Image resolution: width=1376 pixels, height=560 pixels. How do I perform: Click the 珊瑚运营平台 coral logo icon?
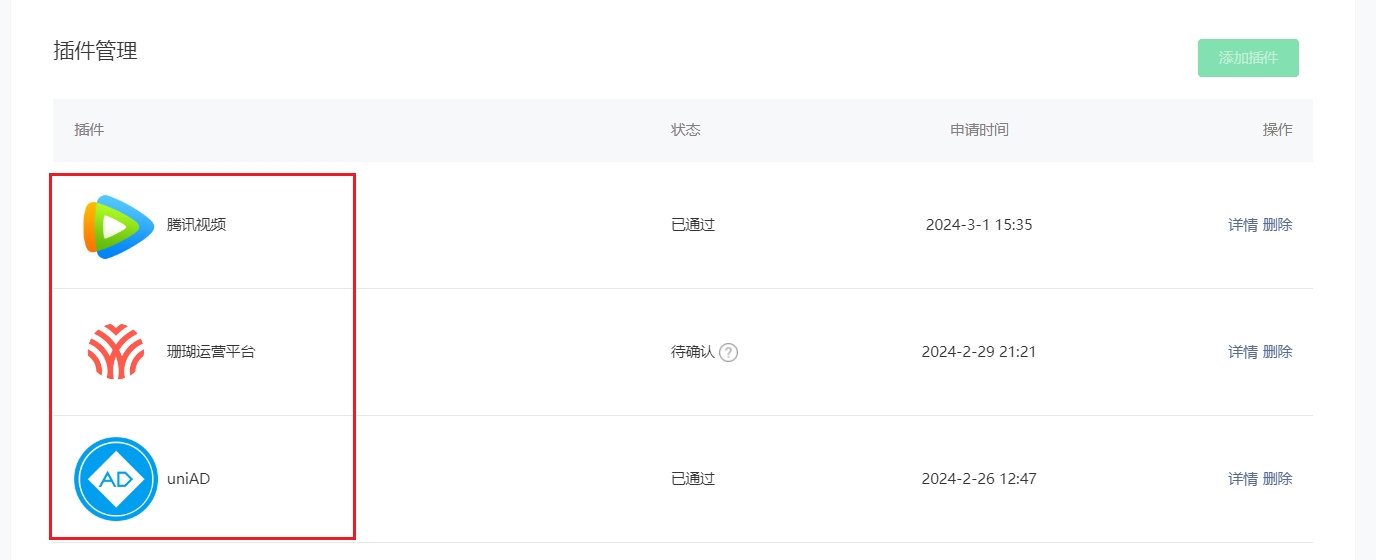click(116, 352)
